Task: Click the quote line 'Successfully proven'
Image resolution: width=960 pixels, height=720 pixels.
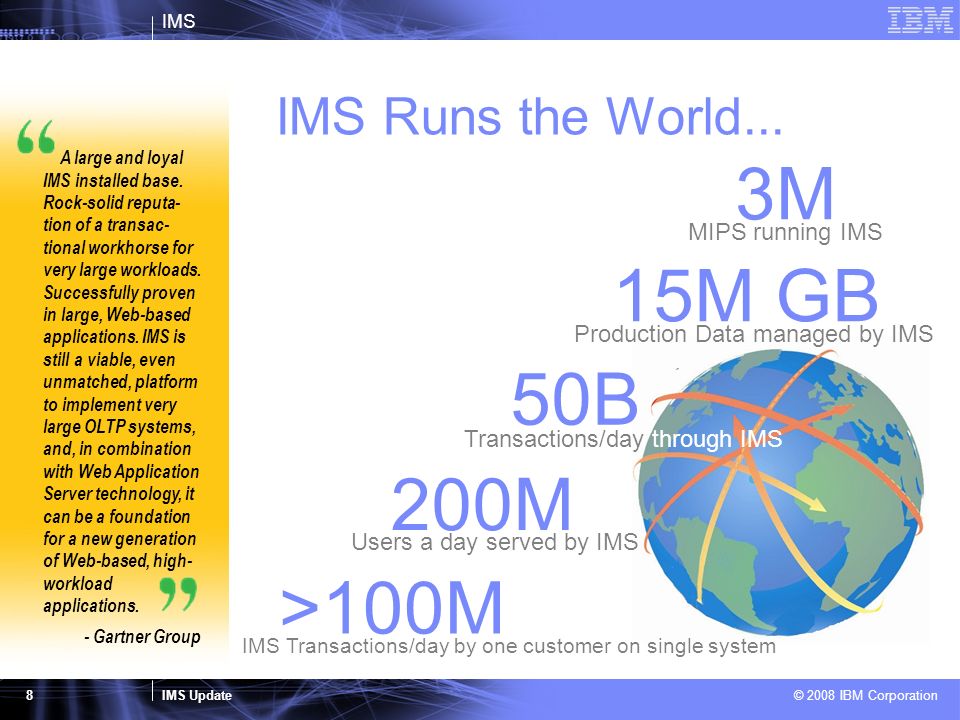Action: pos(119,293)
